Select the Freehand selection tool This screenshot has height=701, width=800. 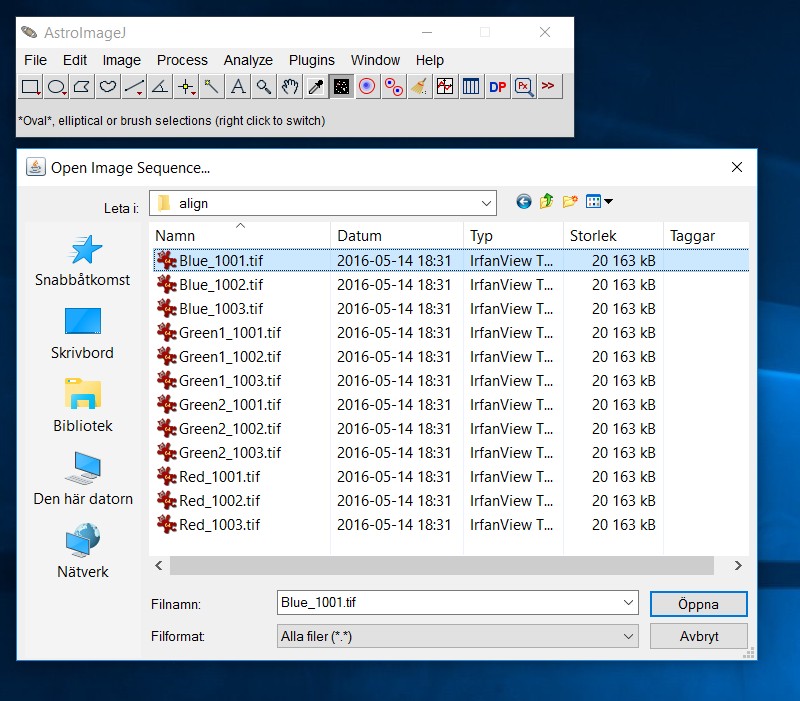pos(108,86)
